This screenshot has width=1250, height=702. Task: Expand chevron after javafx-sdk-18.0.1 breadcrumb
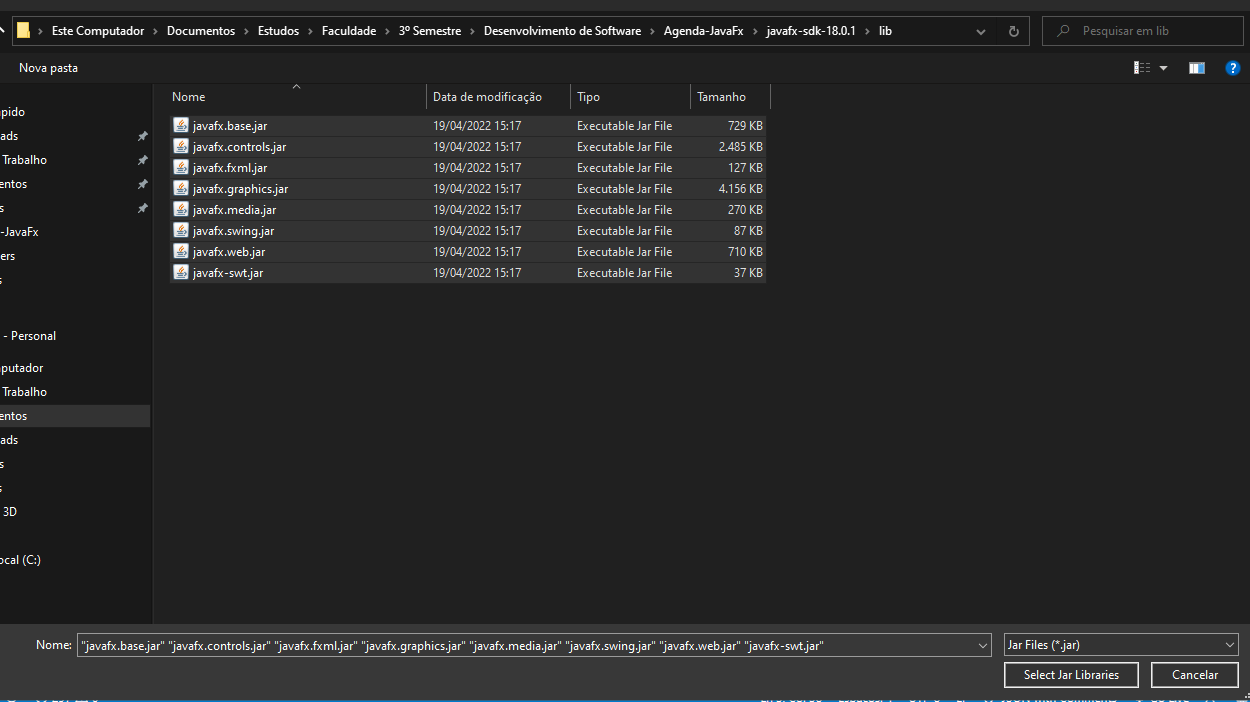[x=868, y=31]
